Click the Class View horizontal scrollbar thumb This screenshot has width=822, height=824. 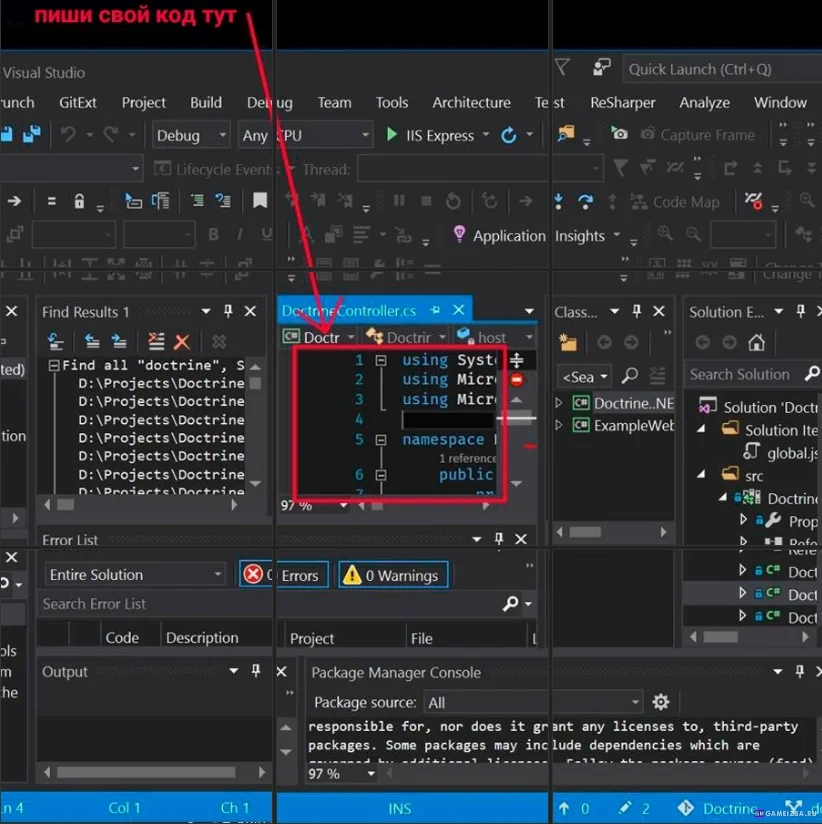coord(585,532)
